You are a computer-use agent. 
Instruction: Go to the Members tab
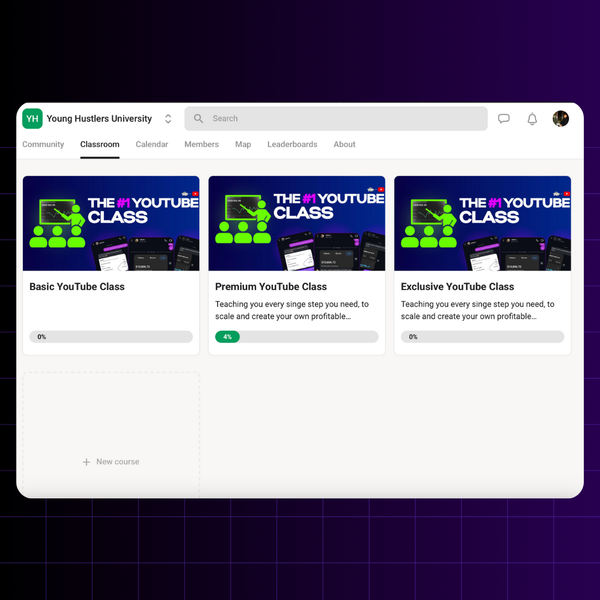[201, 145]
